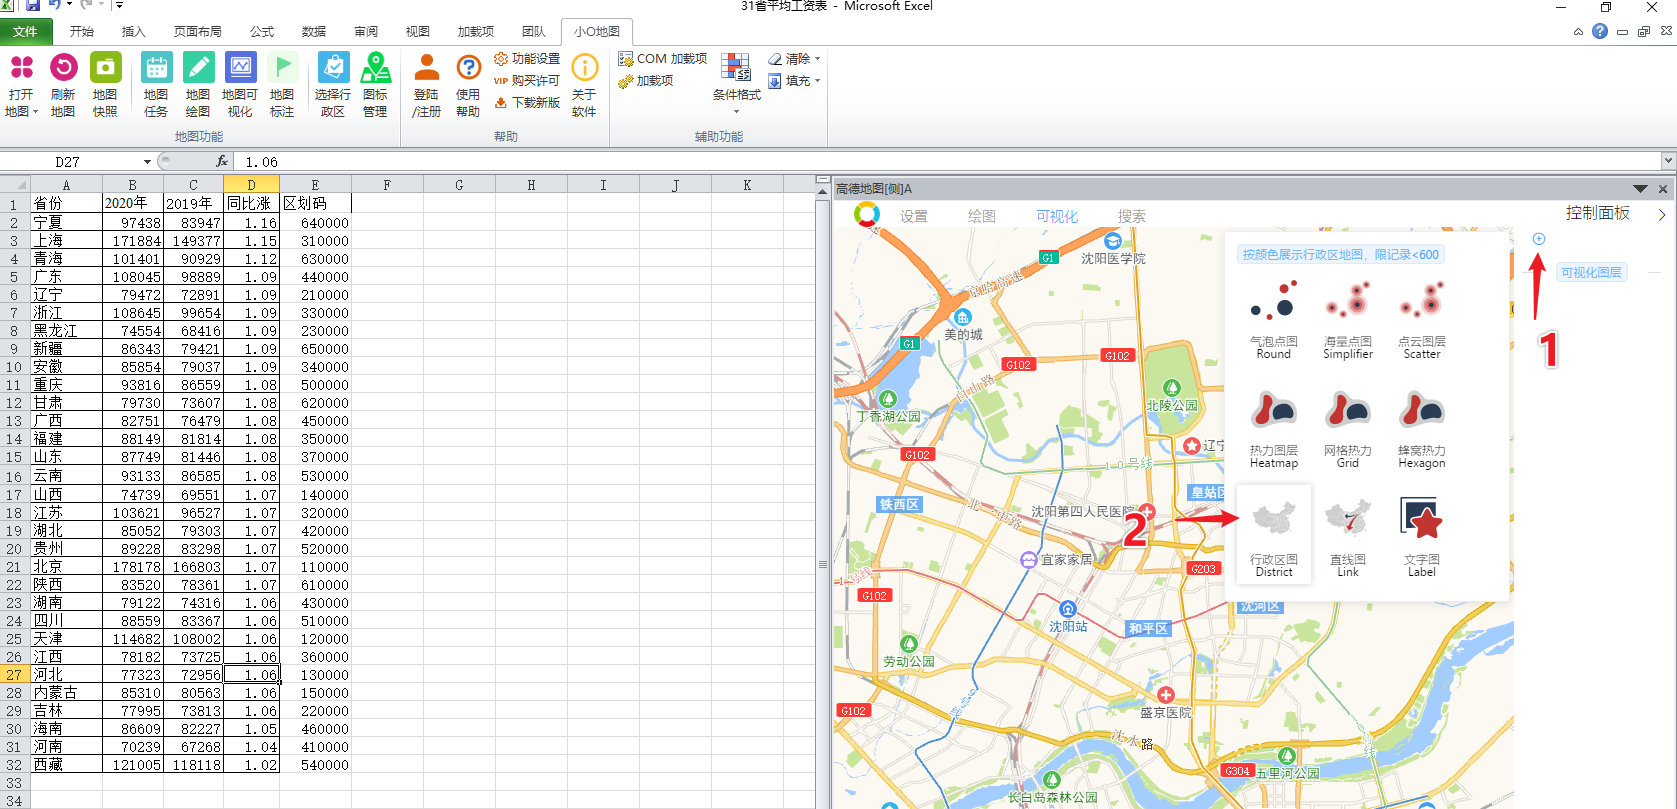Select the cell containing 北京
This screenshot has height=809, width=1677.
tap(66, 567)
